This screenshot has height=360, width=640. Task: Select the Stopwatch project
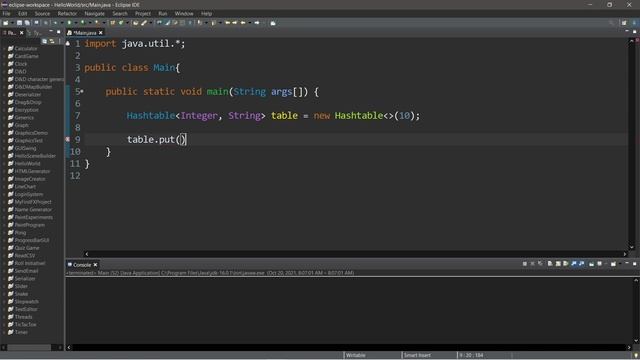click(27, 302)
